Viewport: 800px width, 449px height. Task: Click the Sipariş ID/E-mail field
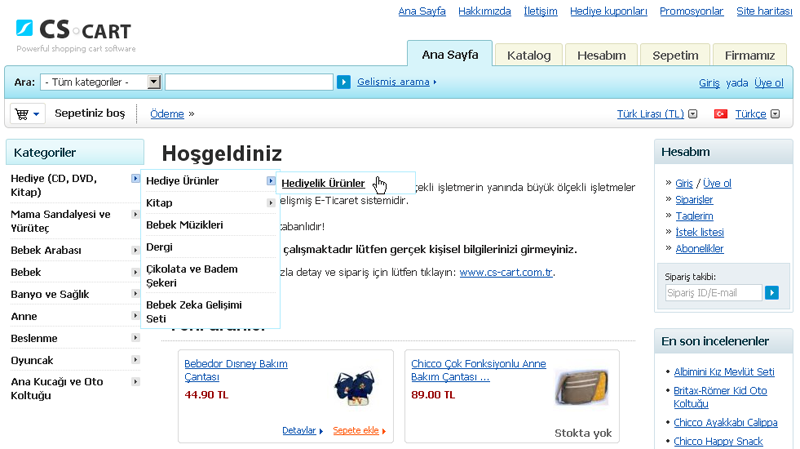coord(713,292)
